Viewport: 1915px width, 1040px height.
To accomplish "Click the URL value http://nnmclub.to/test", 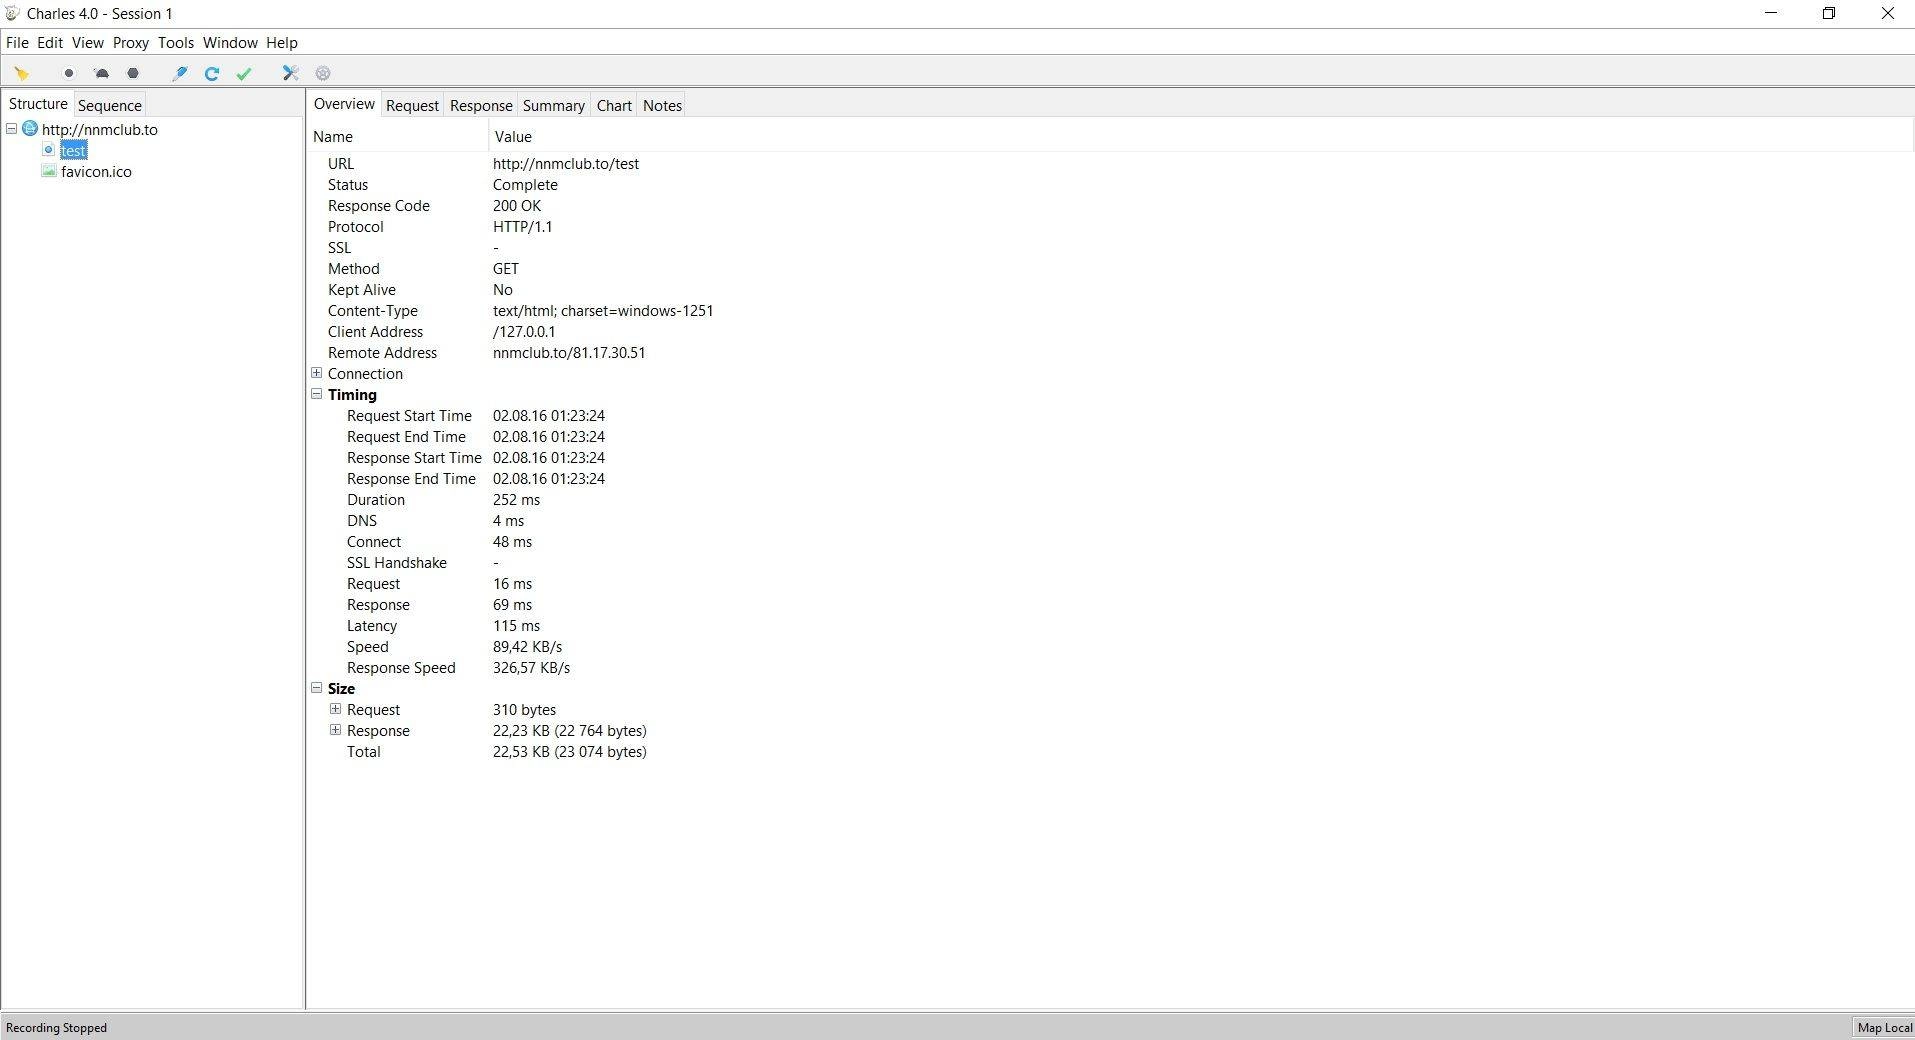I will [x=566, y=163].
